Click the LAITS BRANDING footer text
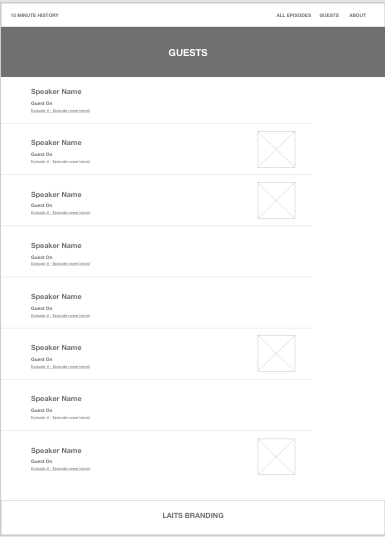The height and width of the screenshot is (537, 385). (x=193, y=515)
